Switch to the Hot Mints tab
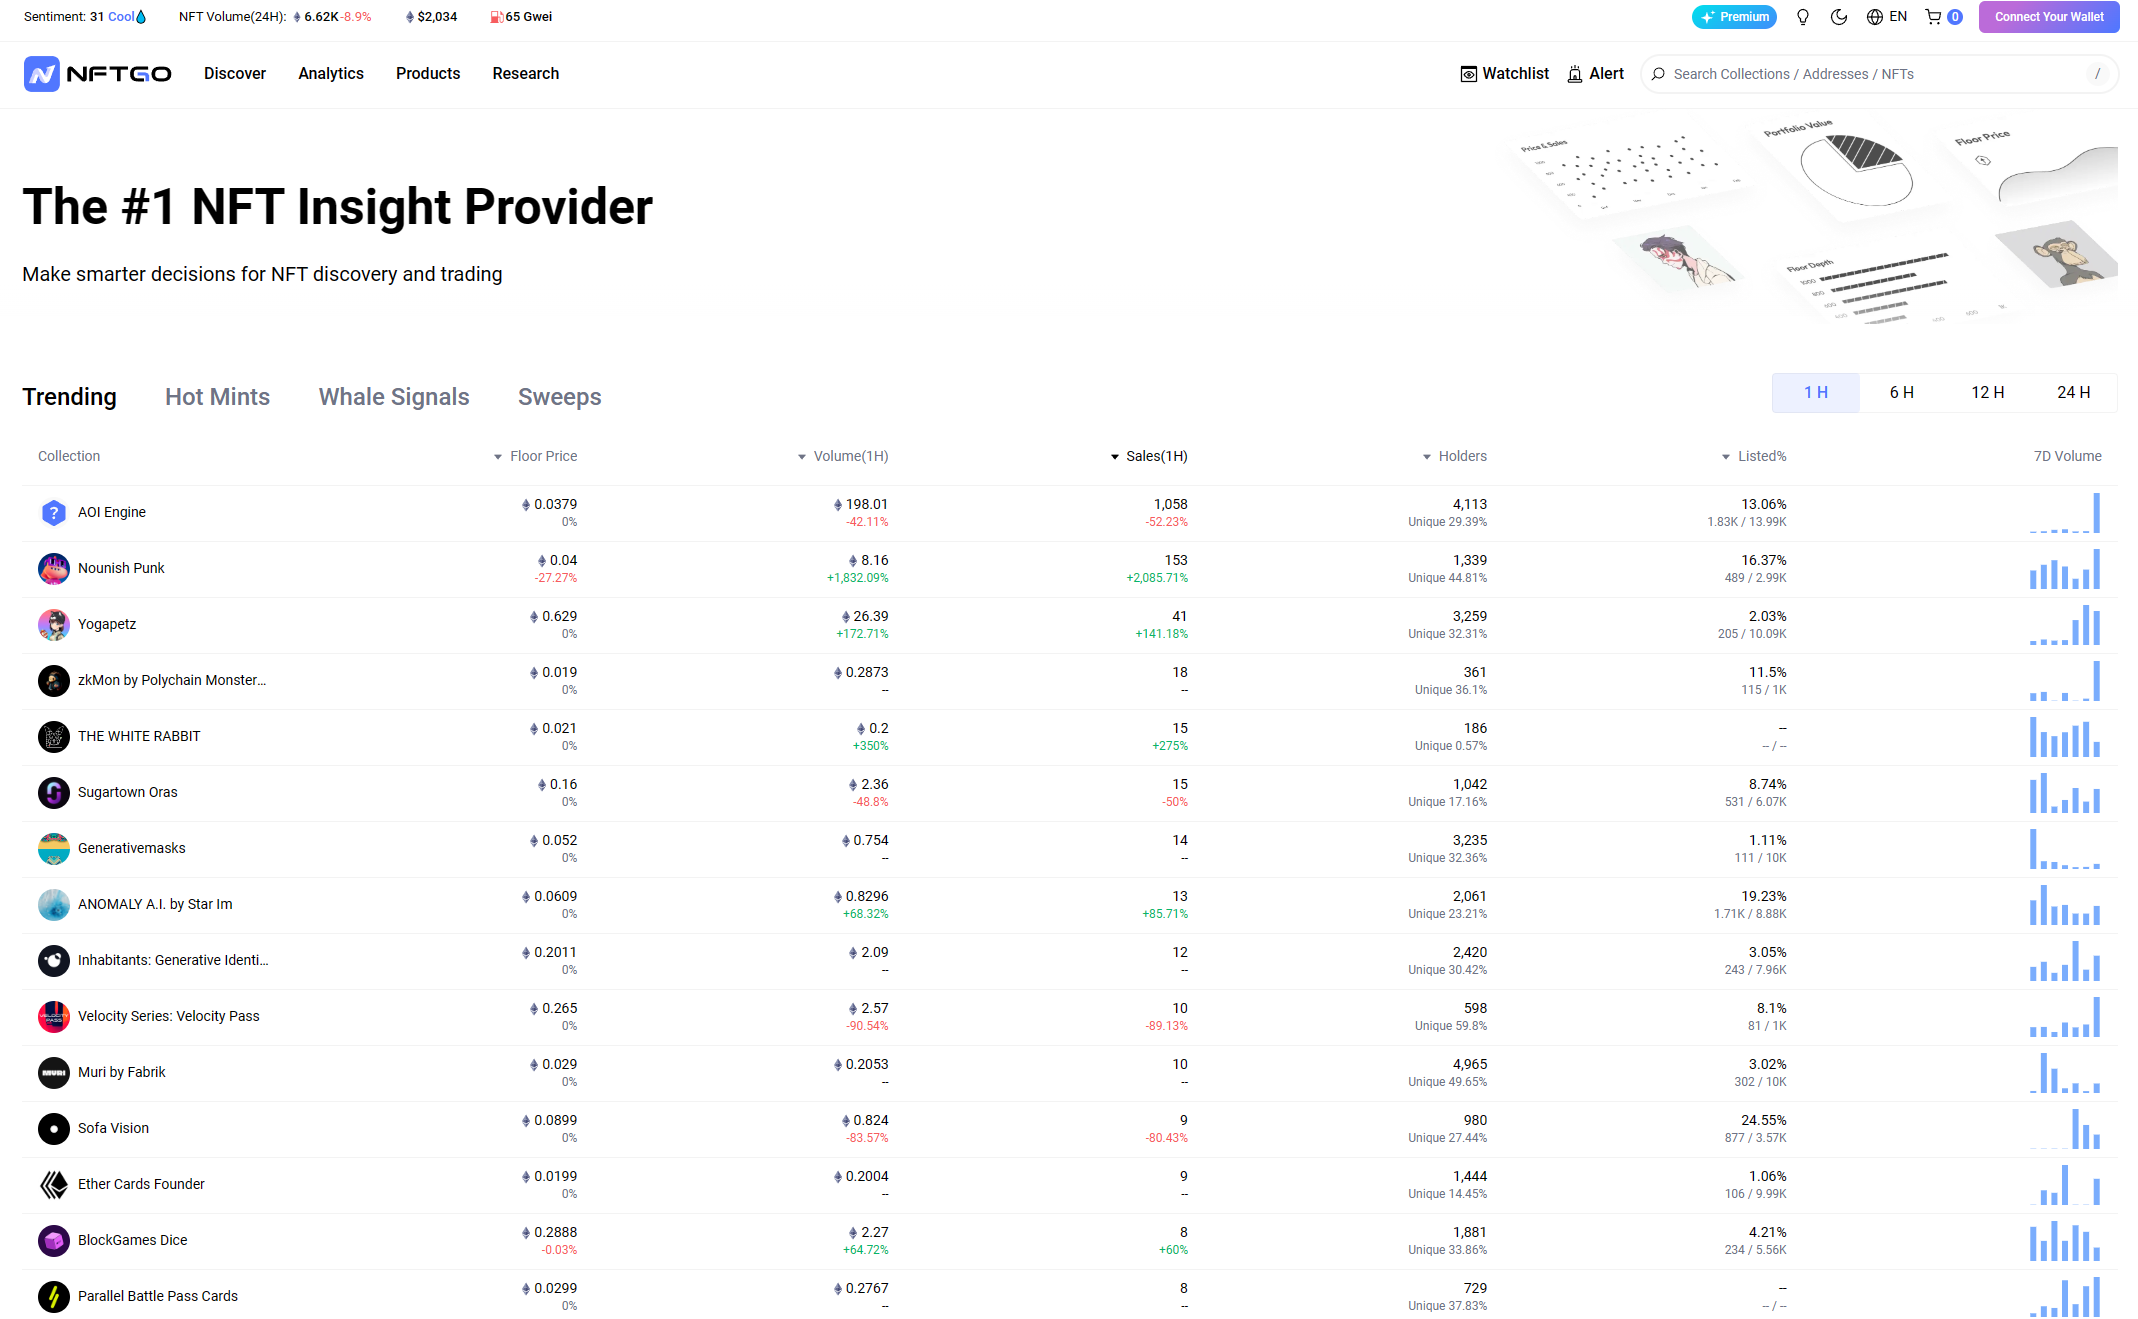The height and width of the screenshot is (1319, 2138). [x=218, y=397]
